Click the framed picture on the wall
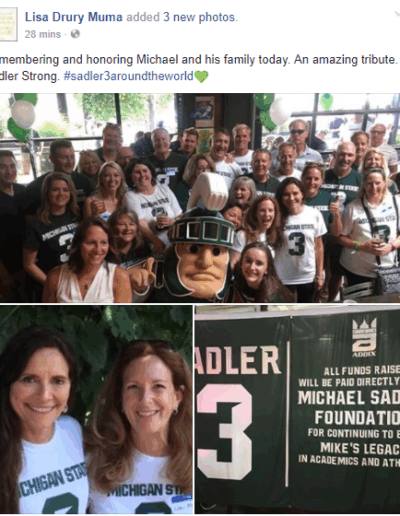The image size is (400, 516). 204,112
